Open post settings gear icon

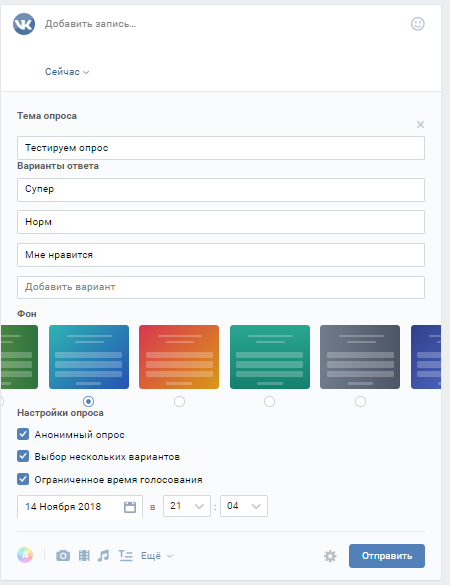point(330,556)
